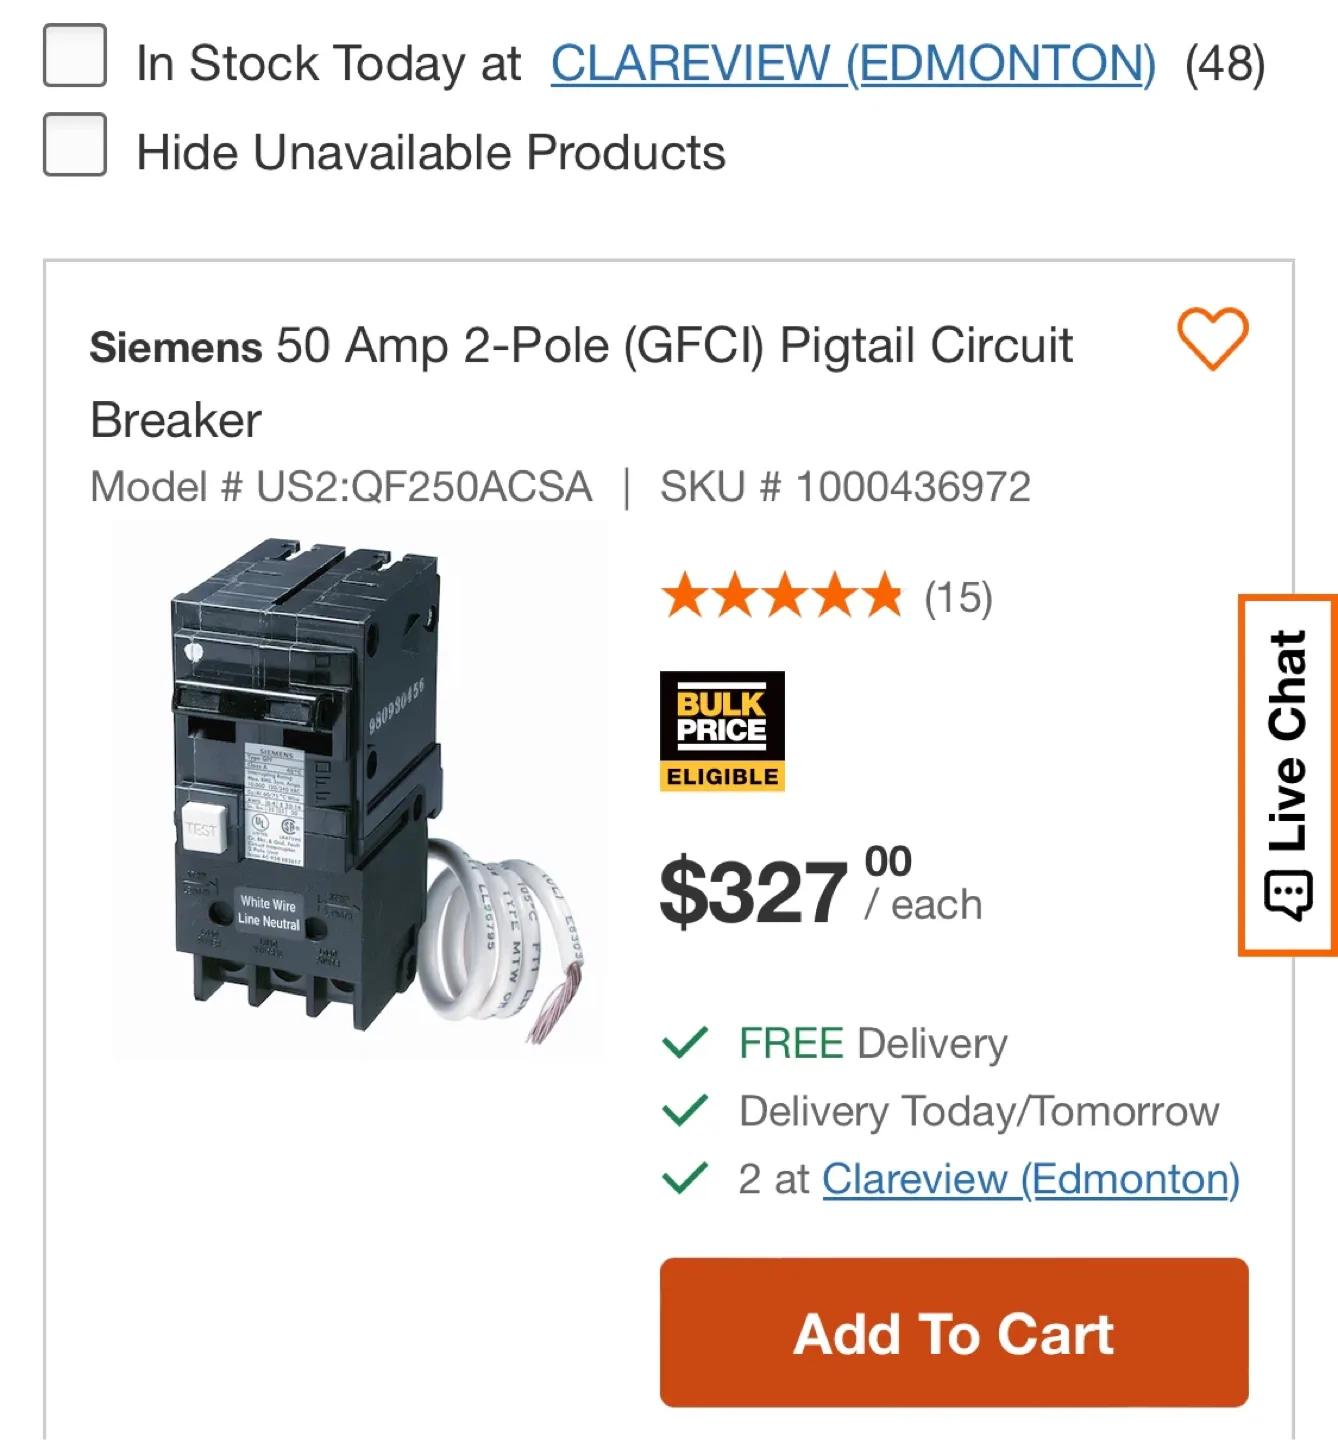
Task: Open Clareview (Edmonton) availability link
Action: coord(1030,1179)
